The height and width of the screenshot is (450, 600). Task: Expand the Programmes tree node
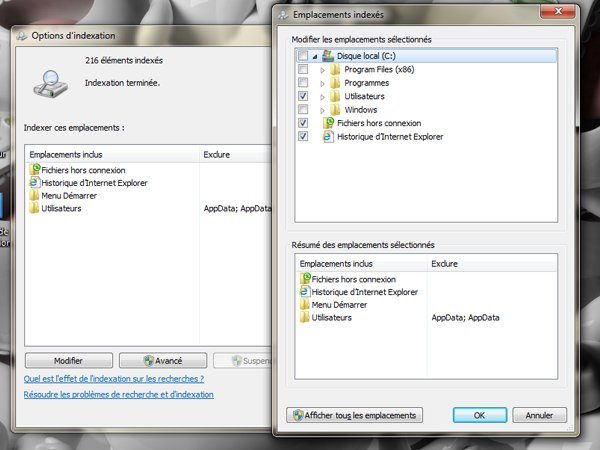322,83
